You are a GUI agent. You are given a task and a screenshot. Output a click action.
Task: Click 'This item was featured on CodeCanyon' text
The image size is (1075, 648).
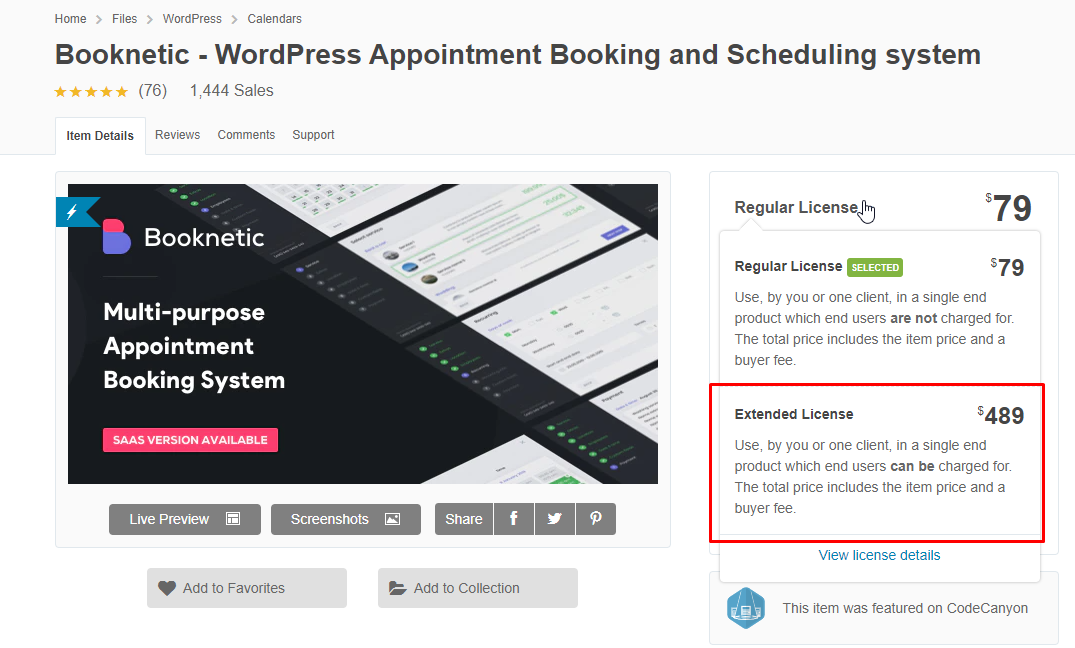pos(905,608)
